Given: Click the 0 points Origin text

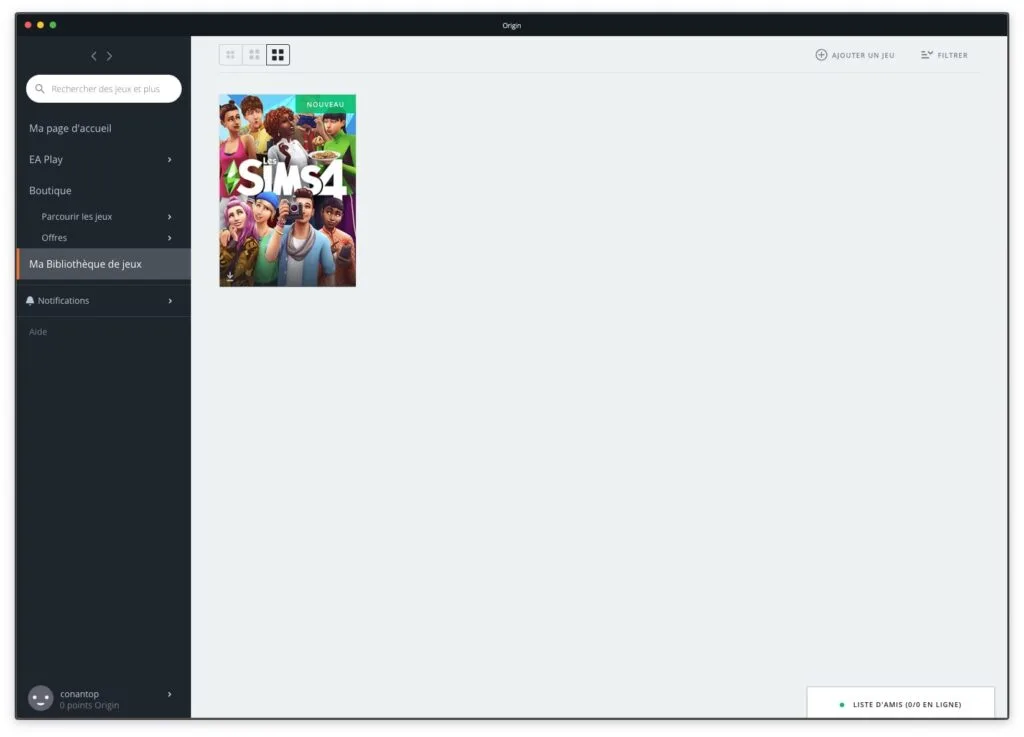Looking at the screenshot, I should (89, 706).
